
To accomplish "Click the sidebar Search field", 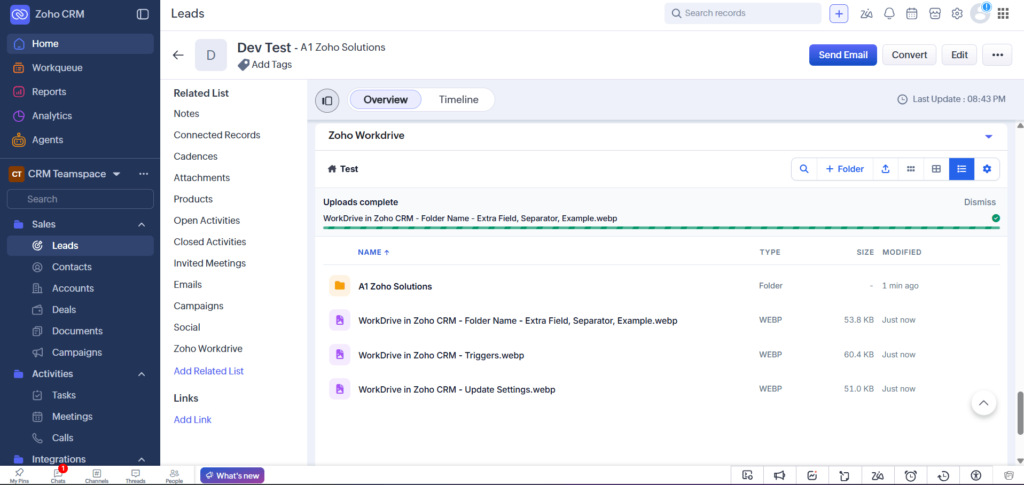I will click(80, 199).
